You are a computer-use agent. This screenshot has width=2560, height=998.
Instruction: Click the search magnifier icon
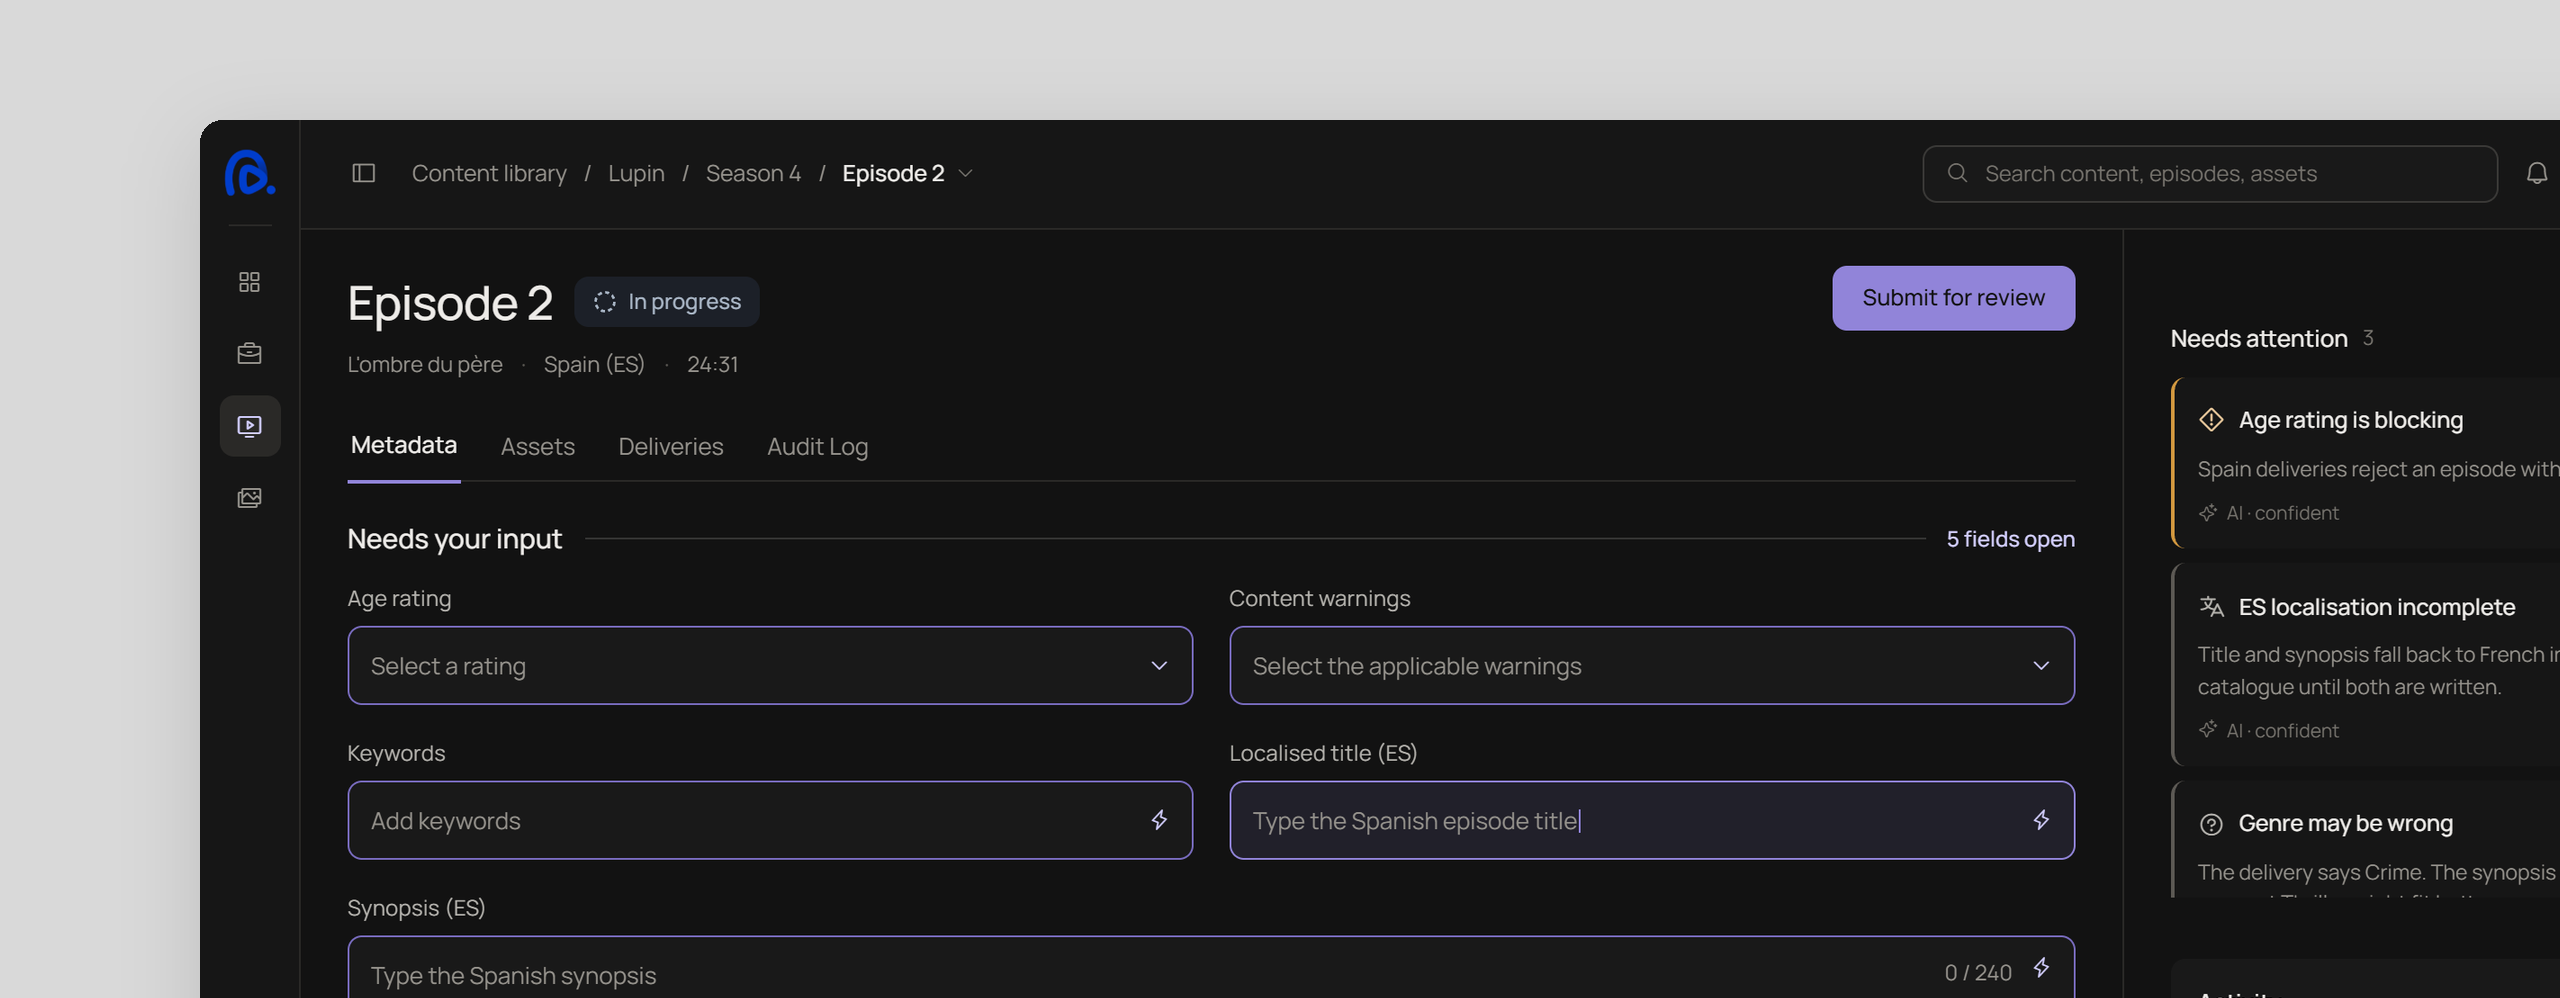pos(1957,173)
